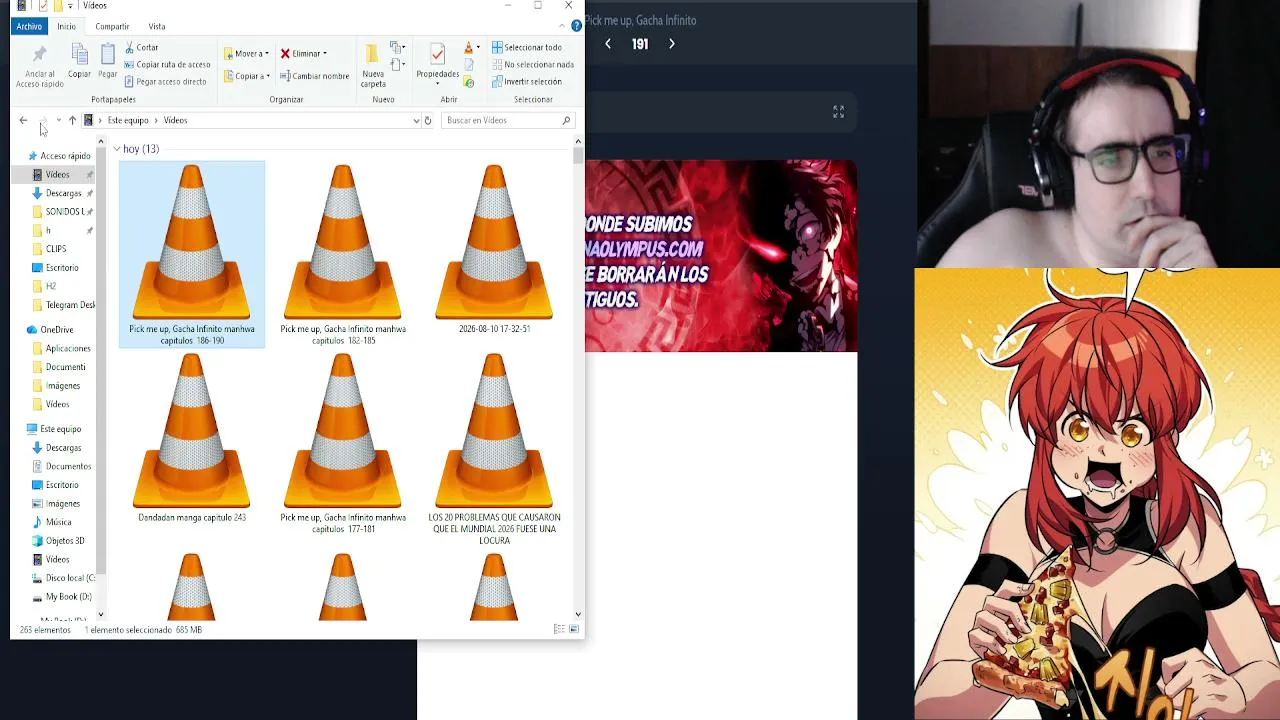Refresh the Vídeos folder view
This screenshot has width=1280, height=720.
pos(428,120)
